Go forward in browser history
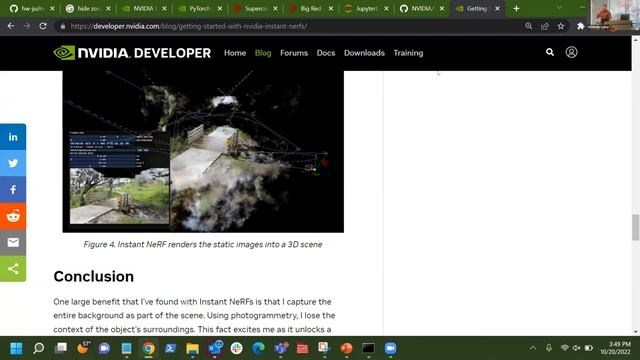 (27, 26)
